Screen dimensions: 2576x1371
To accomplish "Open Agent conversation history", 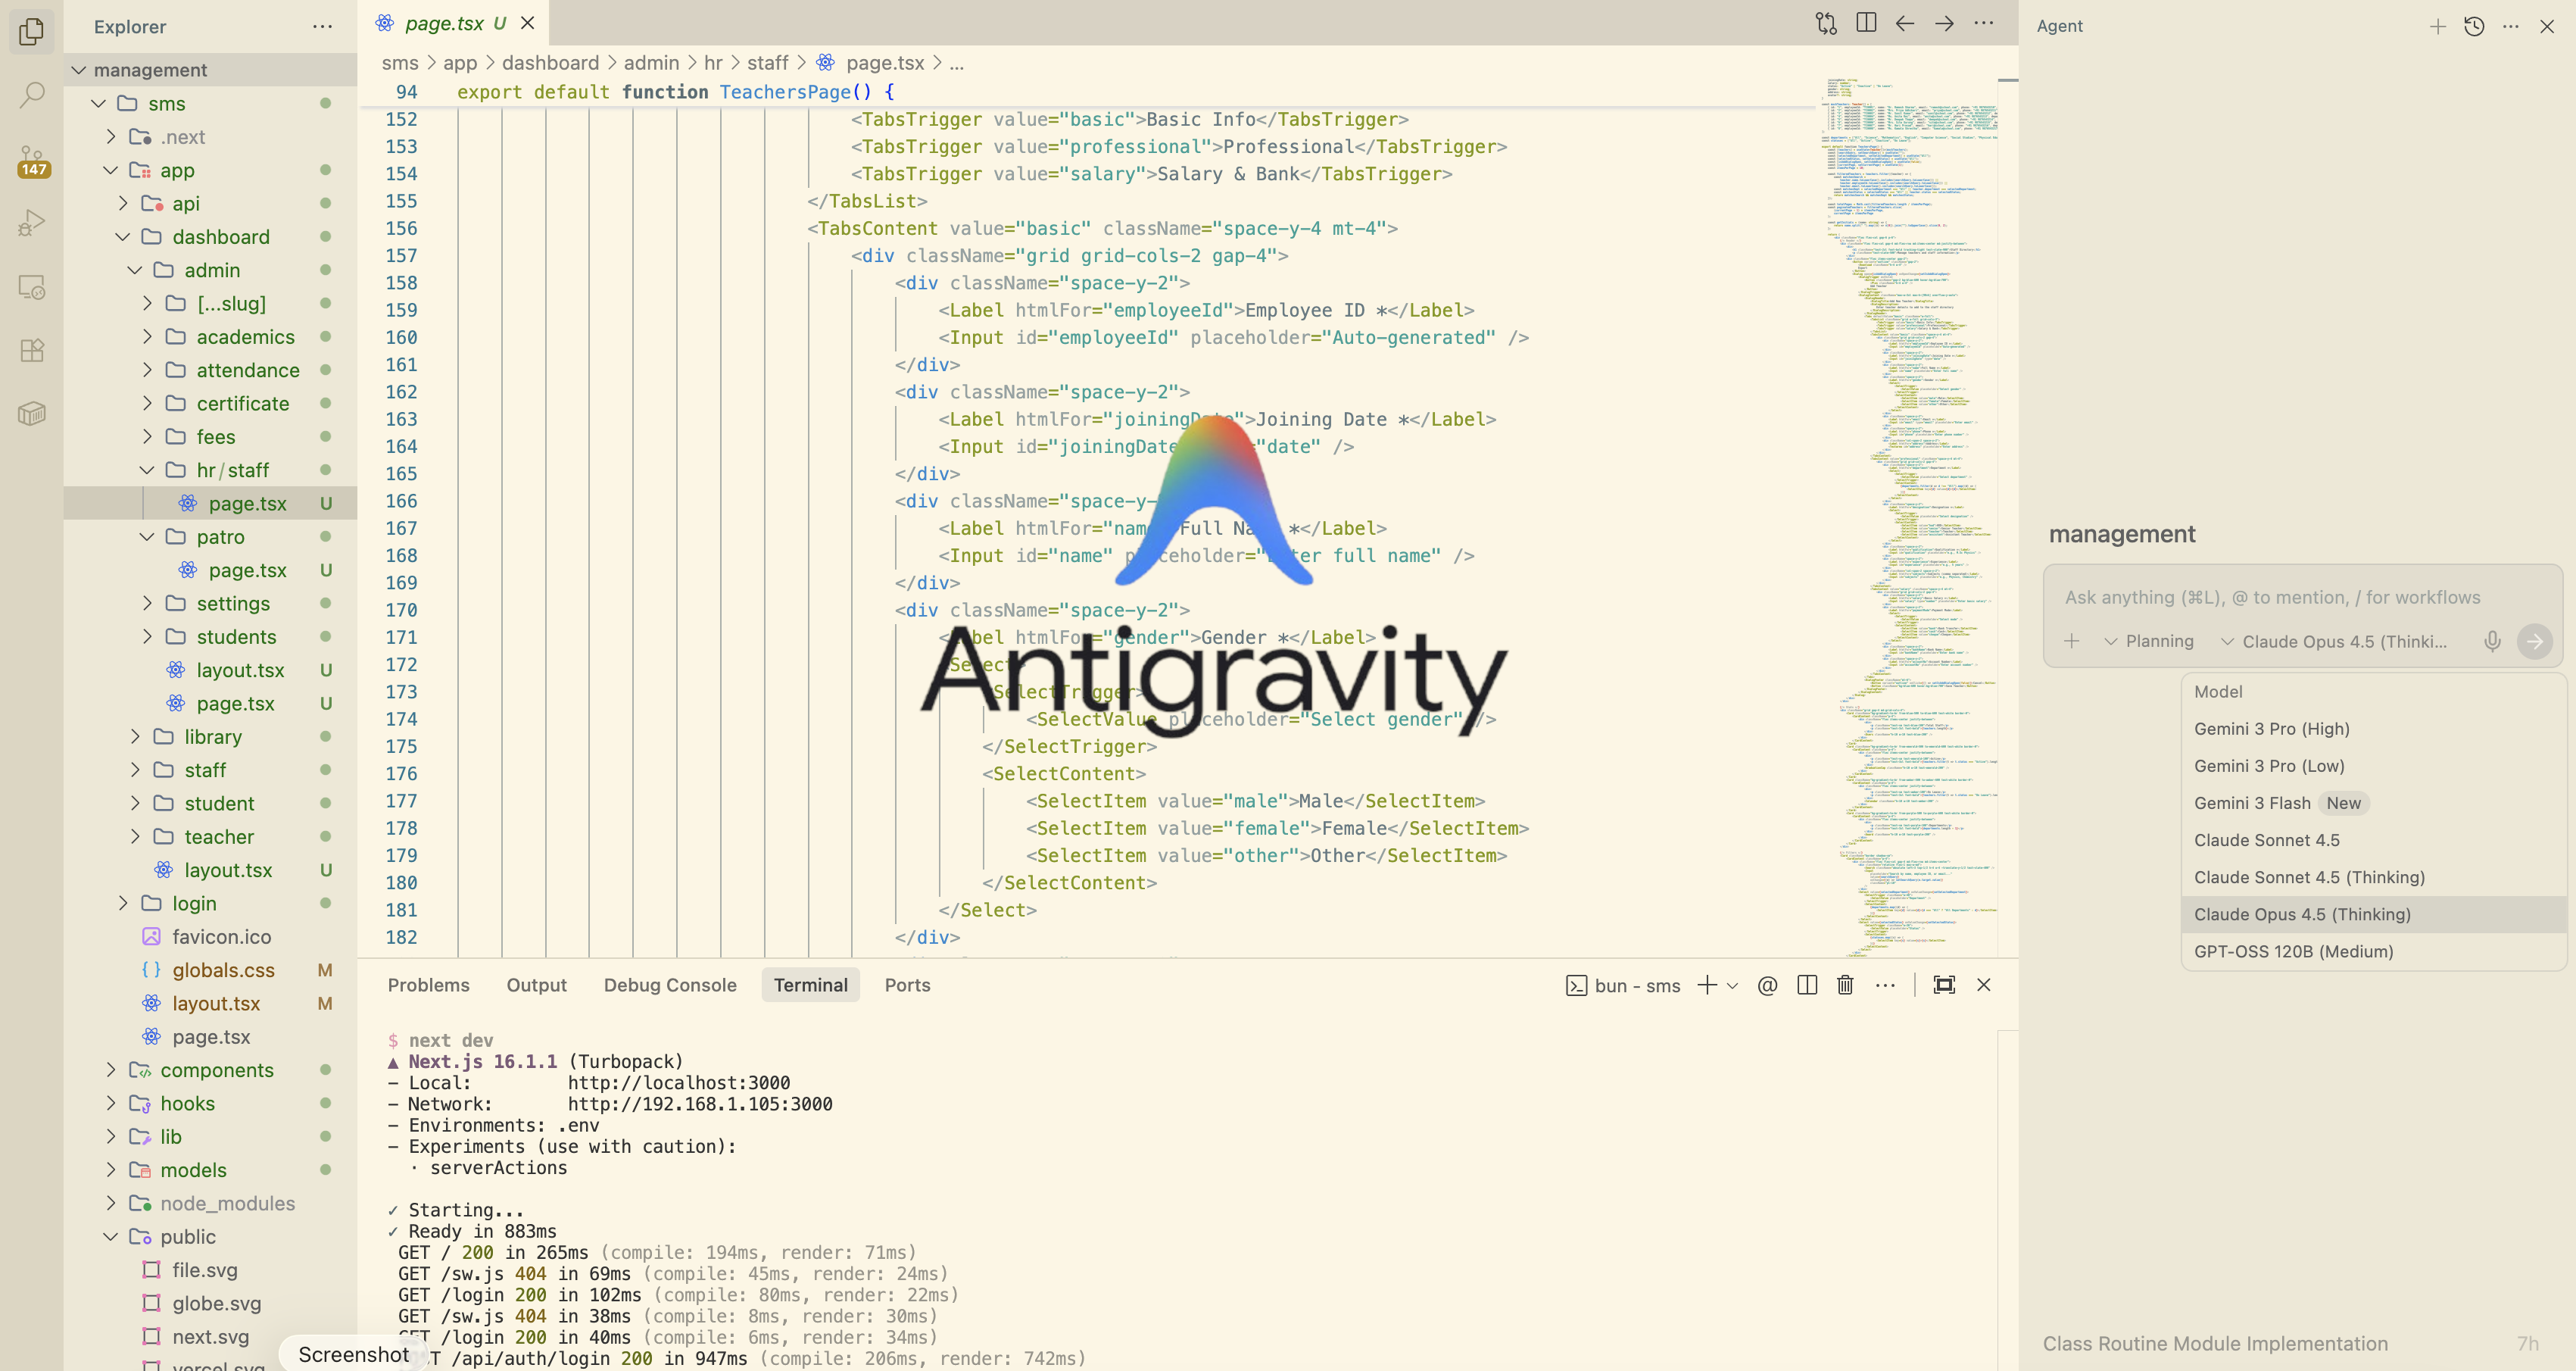I will click(x=2474, y=26).
